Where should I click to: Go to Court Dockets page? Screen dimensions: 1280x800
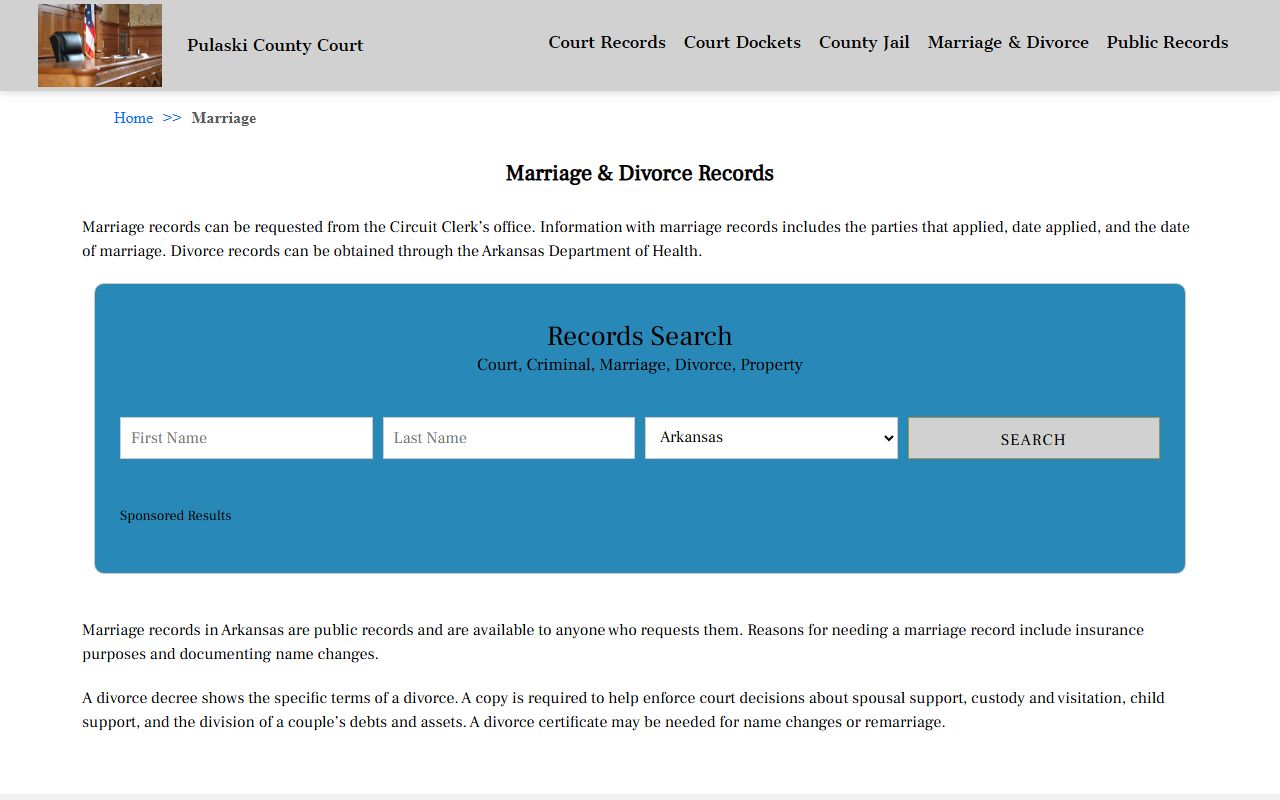click(742, 42)
